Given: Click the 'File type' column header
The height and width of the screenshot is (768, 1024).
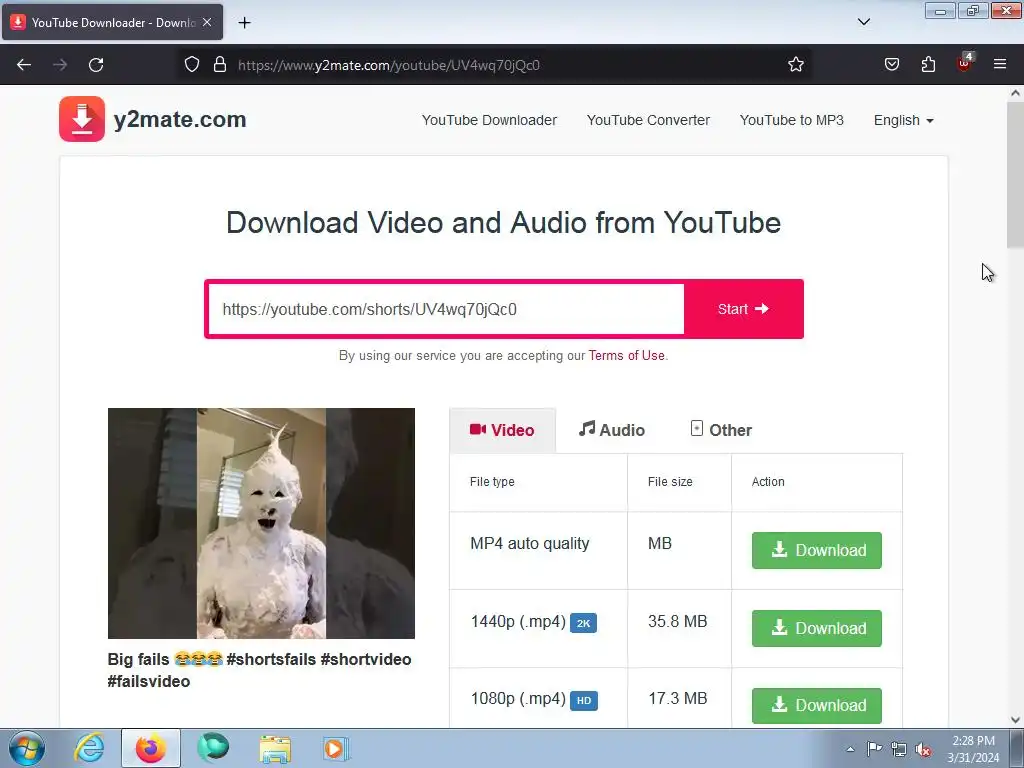Looking at the screenshot, I should pos(492,482).
